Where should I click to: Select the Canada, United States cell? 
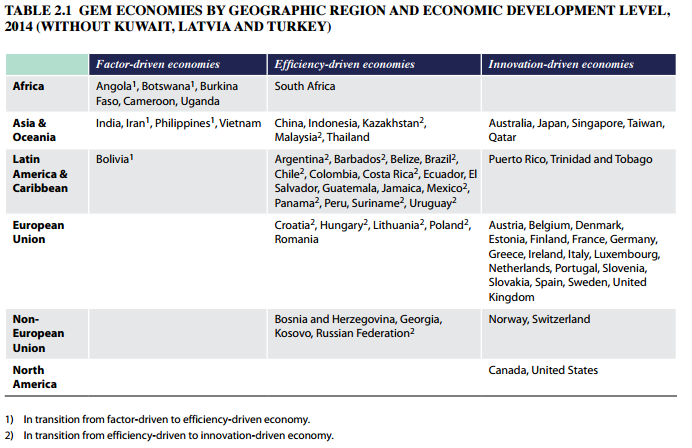click(543, 370)
